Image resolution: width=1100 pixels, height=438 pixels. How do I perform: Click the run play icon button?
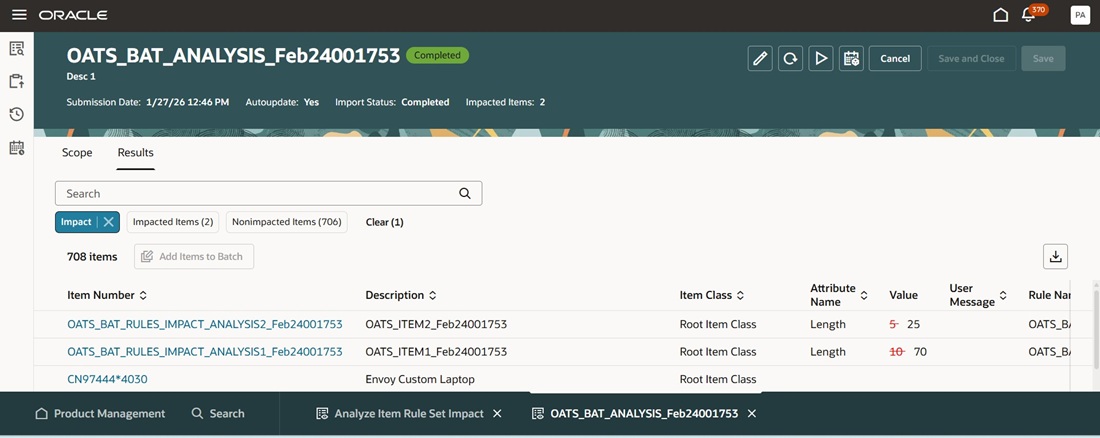coord(820,58)
